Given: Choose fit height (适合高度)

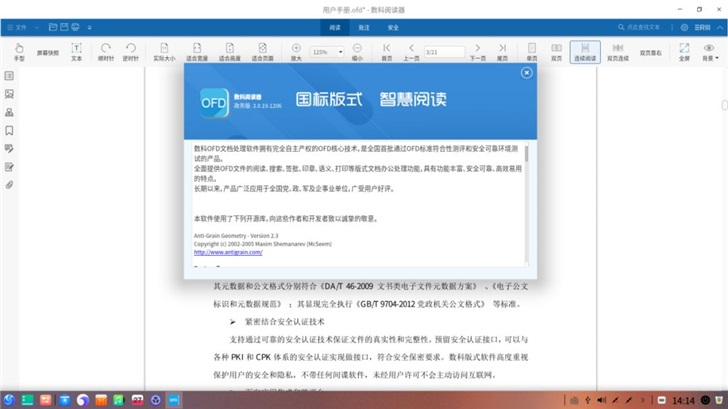Looking at the screenshot, I should (x=230, y=52).
